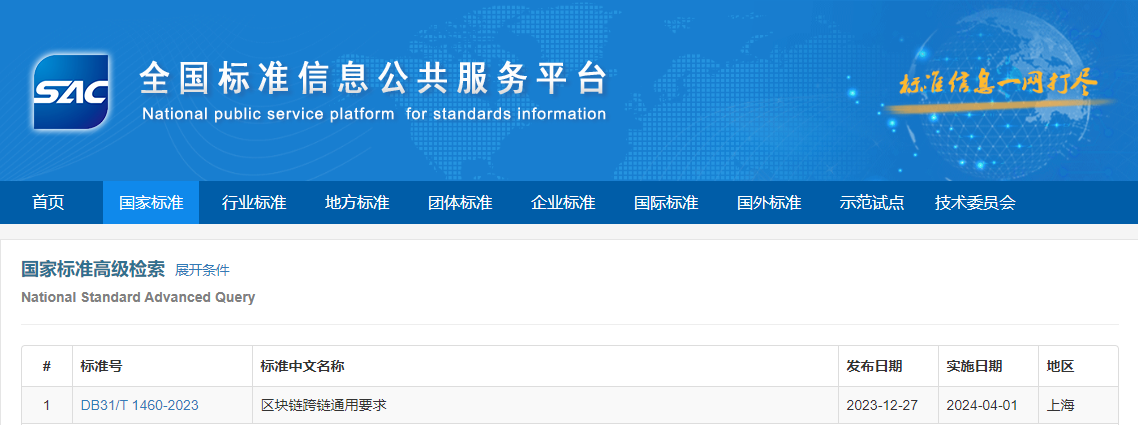Expand search conditions via 展开条件
Viewport: 1138px width, 425px height.
(202, 271)
